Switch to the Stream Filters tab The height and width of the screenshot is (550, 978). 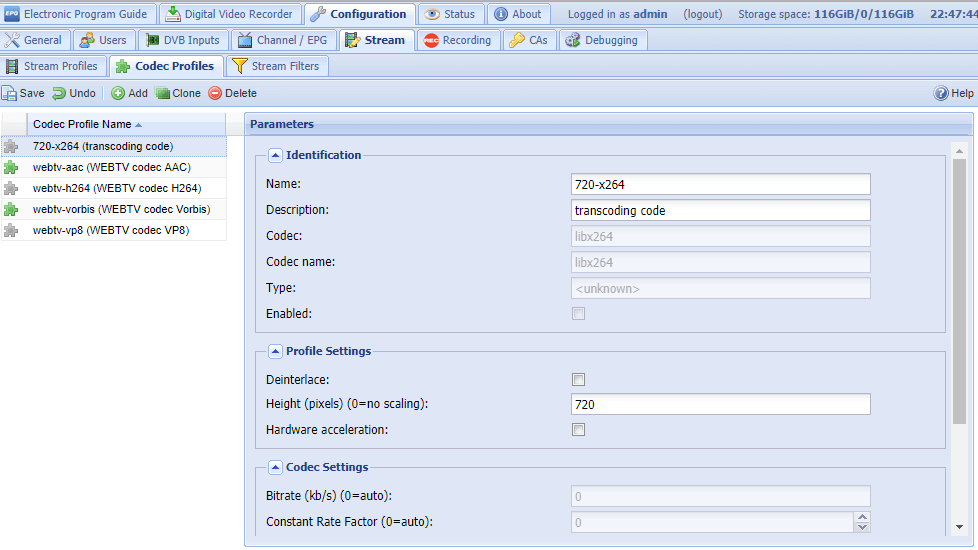tap(276, 66)
